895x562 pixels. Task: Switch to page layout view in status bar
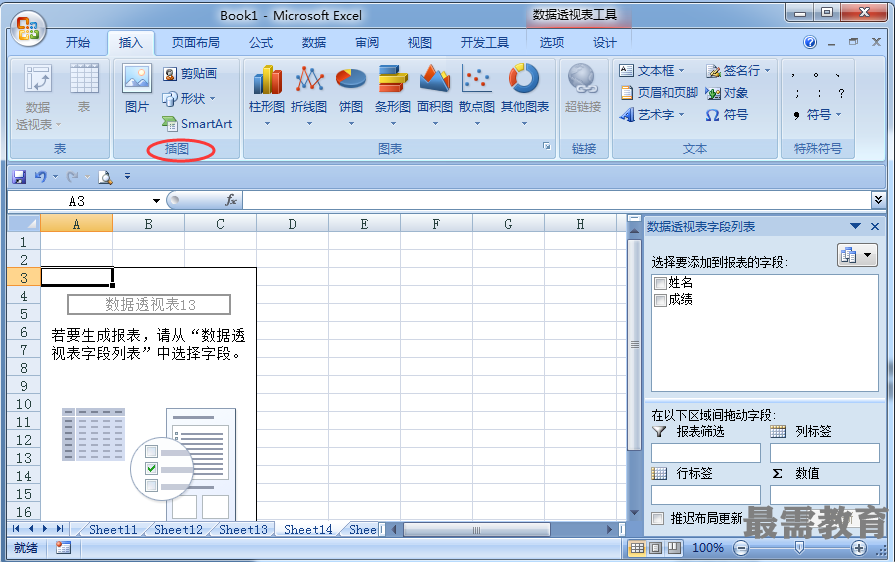[x=656, y=548]
